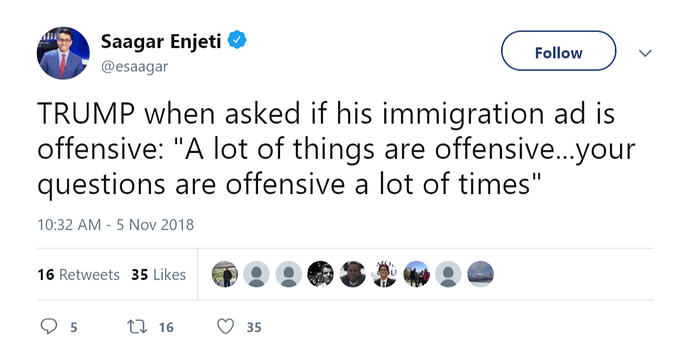The width and height of the screenshot is (690, 364).
Task: Open the first liker avatar
Action: point(224,274)
